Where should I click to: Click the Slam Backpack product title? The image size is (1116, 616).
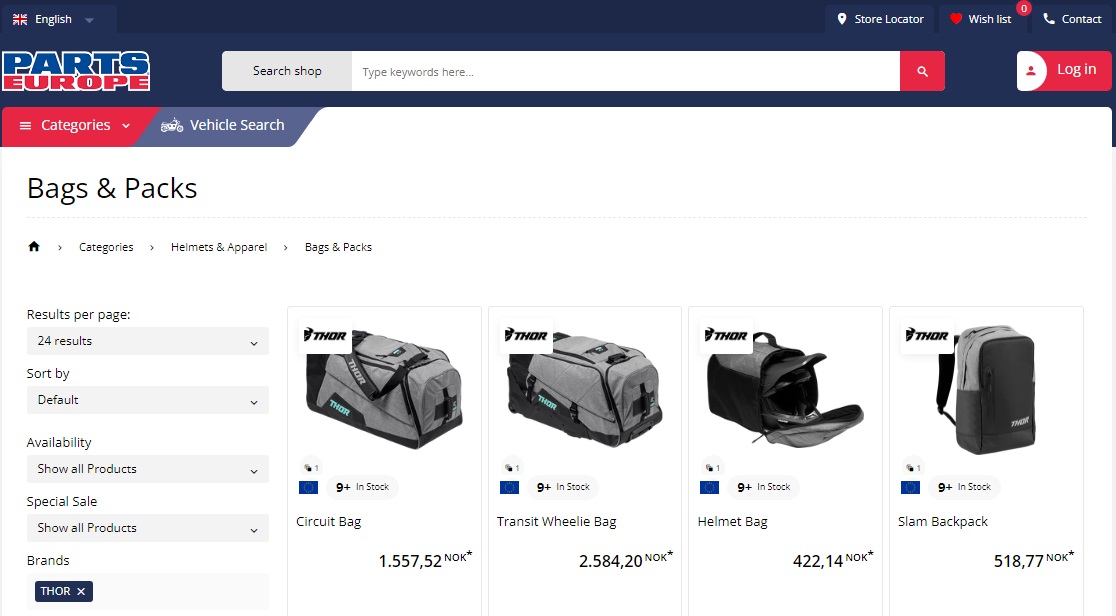click(x=943, y=522)
